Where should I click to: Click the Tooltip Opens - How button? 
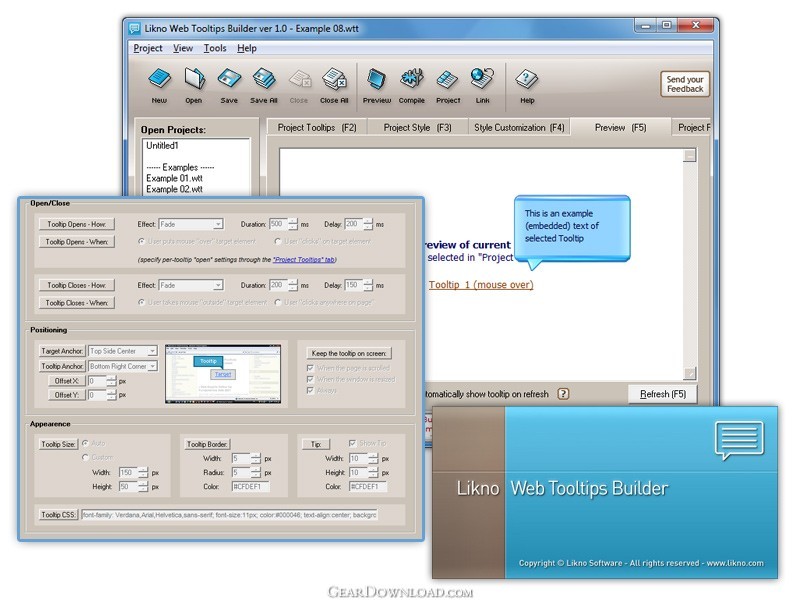tap(77, 224)
